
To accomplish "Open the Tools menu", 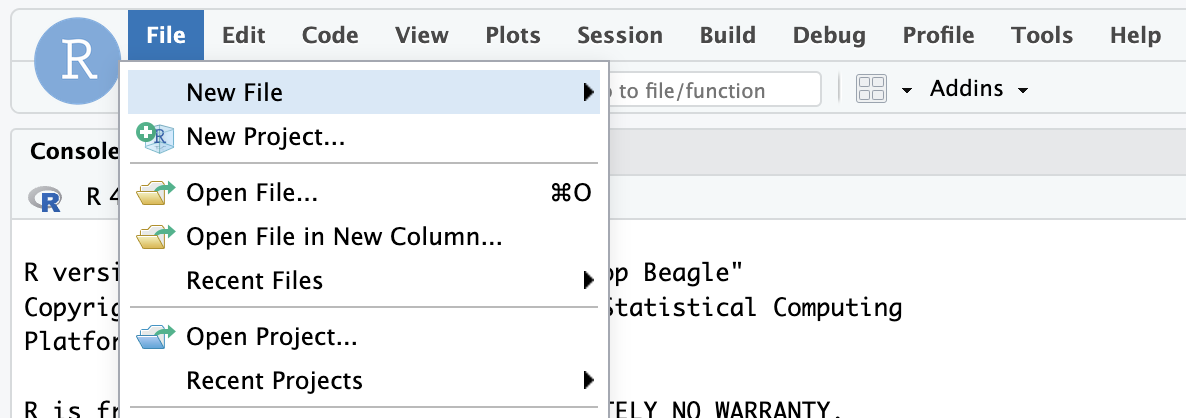I will pyautogui.click(x=1041, y=36).
